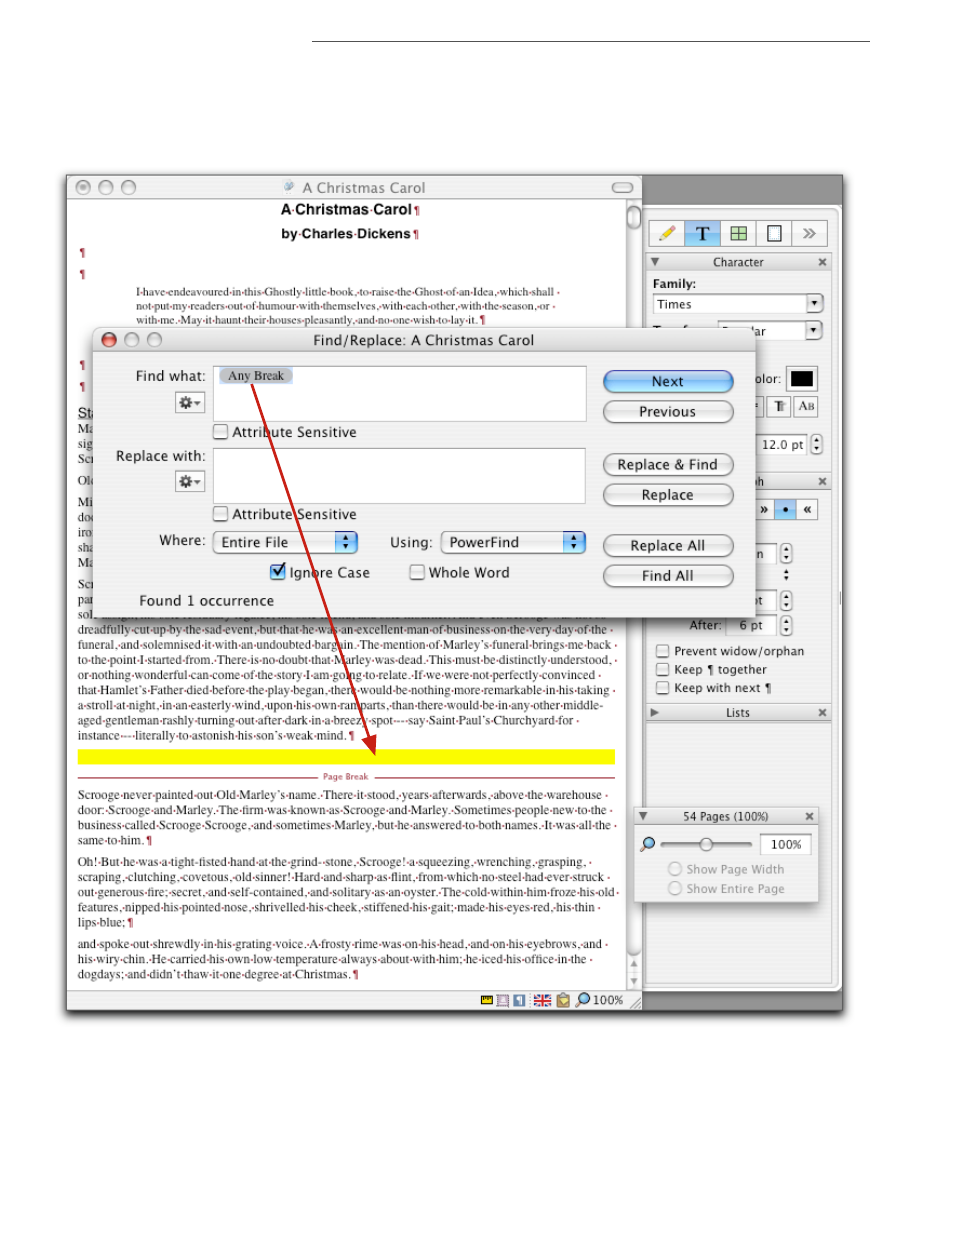Screen dimensions: 954x1235
Task: Check the Whole Word checkbox
Action: [417, 572]
